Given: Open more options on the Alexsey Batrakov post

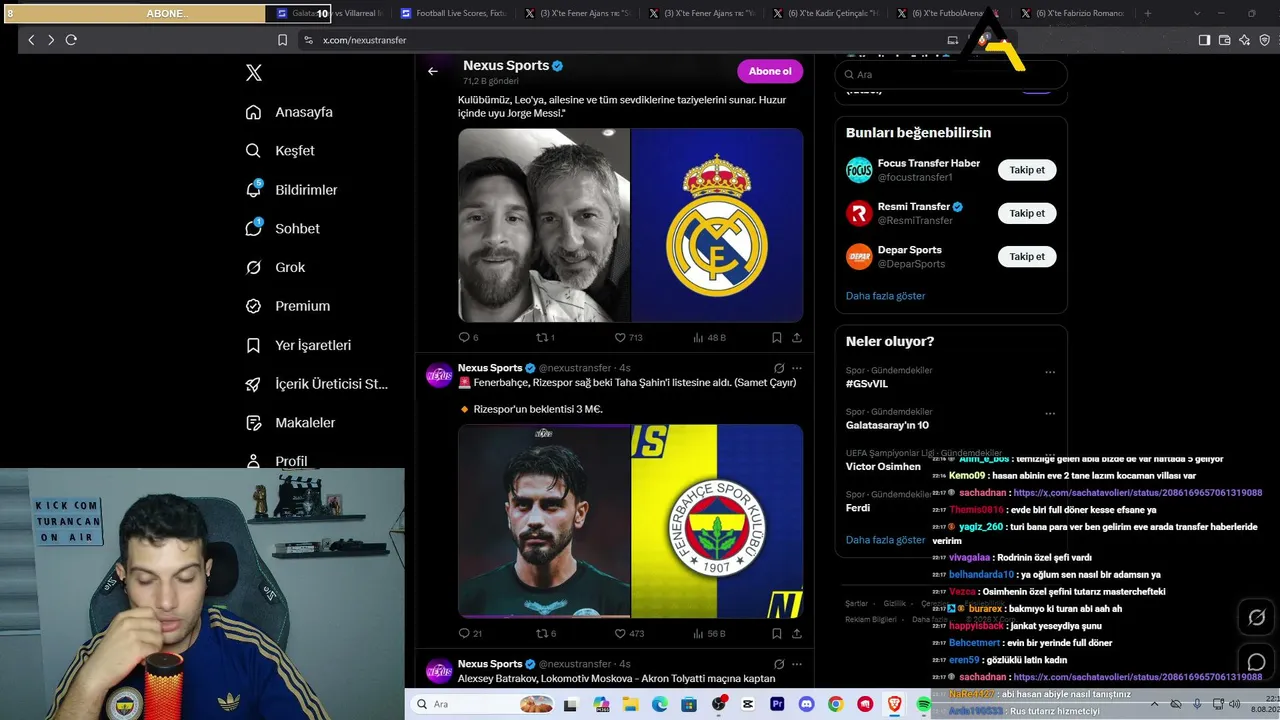Looking at the screenshot, I should pos(797,664).
